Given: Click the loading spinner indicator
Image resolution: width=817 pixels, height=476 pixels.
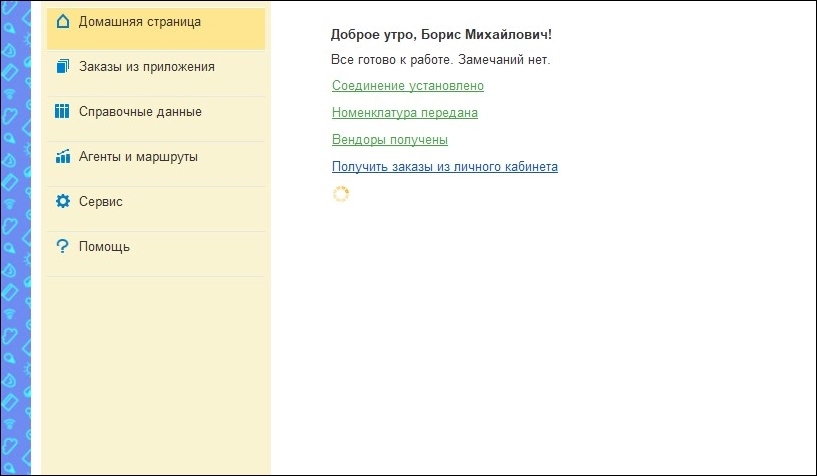Looking at the screenshot, I should pos(341,194).
